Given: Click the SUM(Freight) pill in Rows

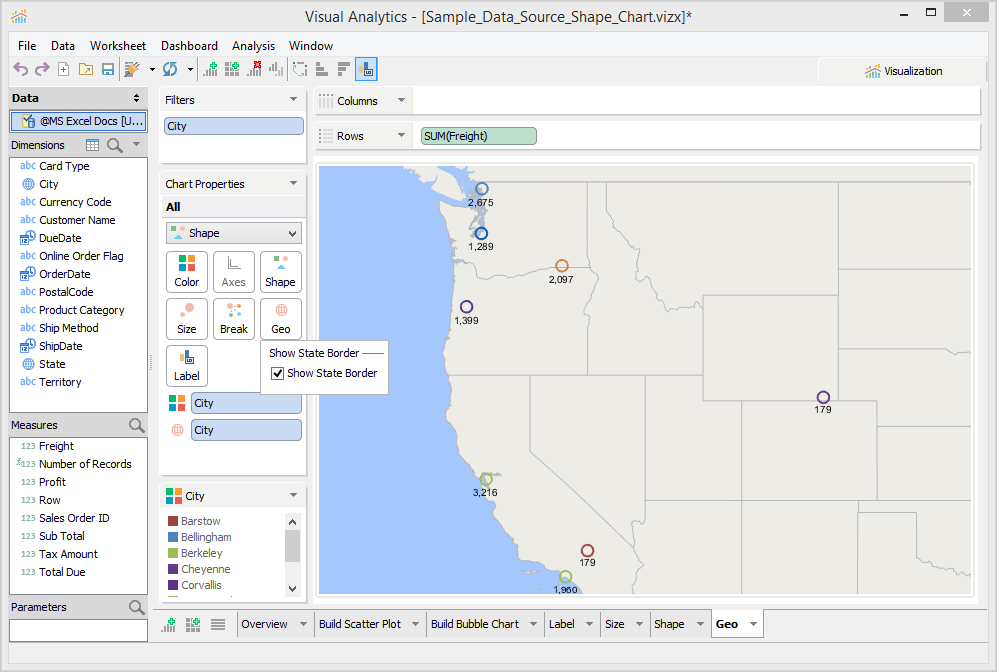Looking at the screenshot, I should [x=479, y=136].
